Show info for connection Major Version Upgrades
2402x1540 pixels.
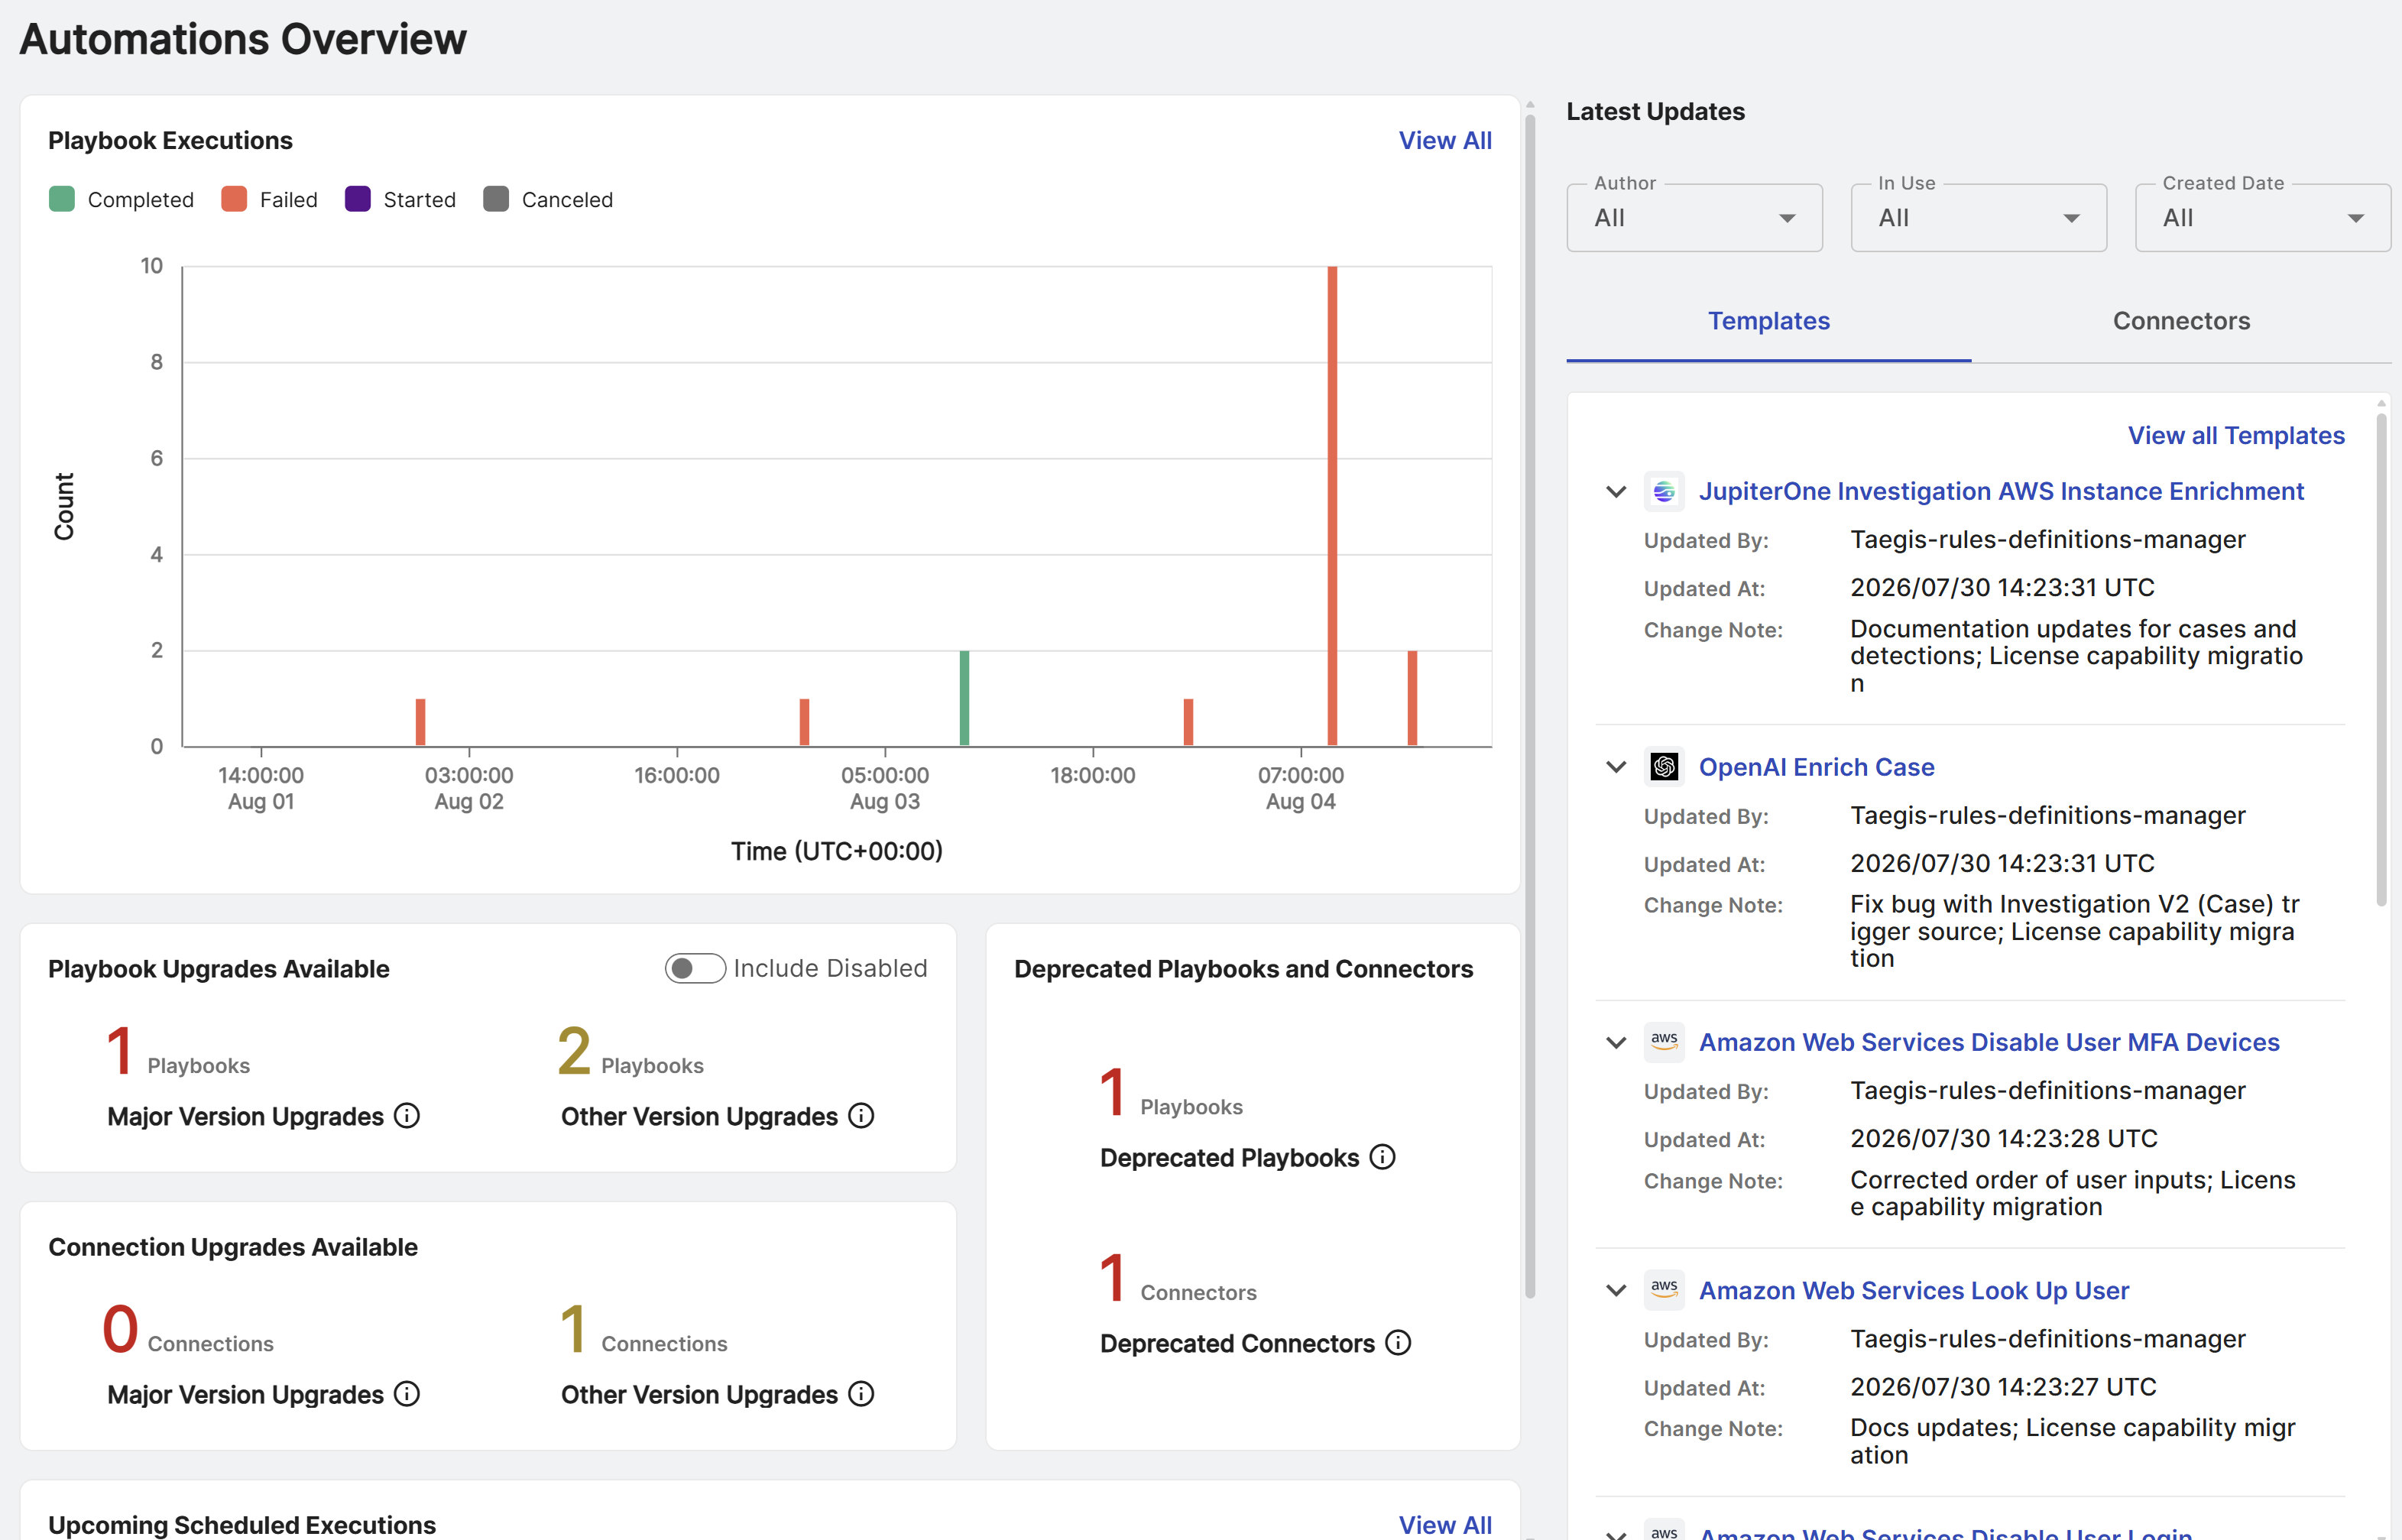point(407,1394)
